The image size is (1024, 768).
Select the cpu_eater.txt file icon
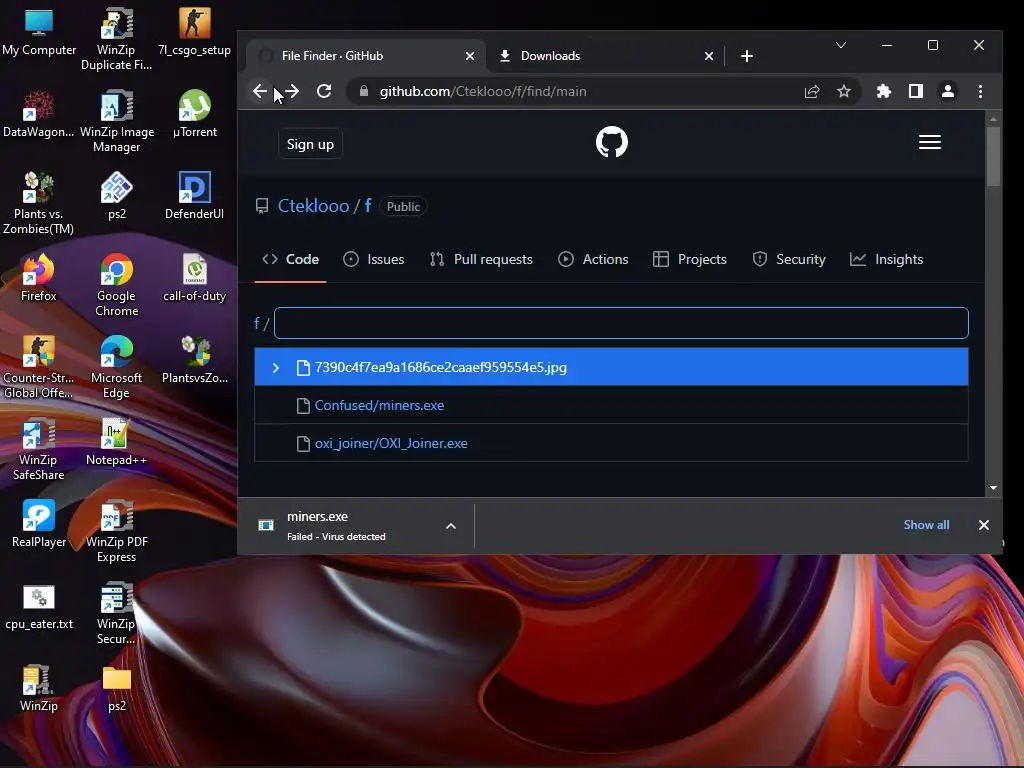[39, 607]
